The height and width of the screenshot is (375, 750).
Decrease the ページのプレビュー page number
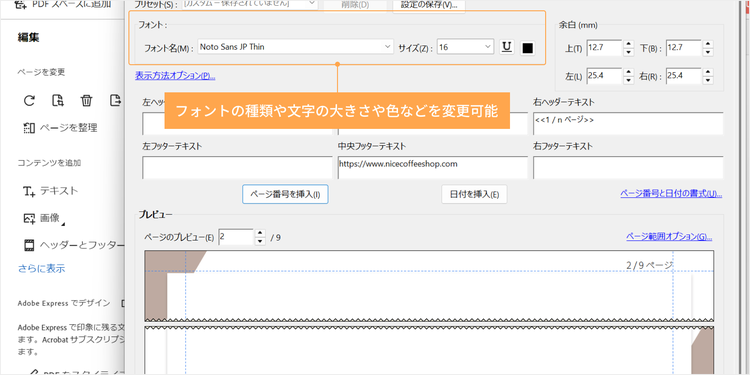pyautogui.click(x=260, y=241)
